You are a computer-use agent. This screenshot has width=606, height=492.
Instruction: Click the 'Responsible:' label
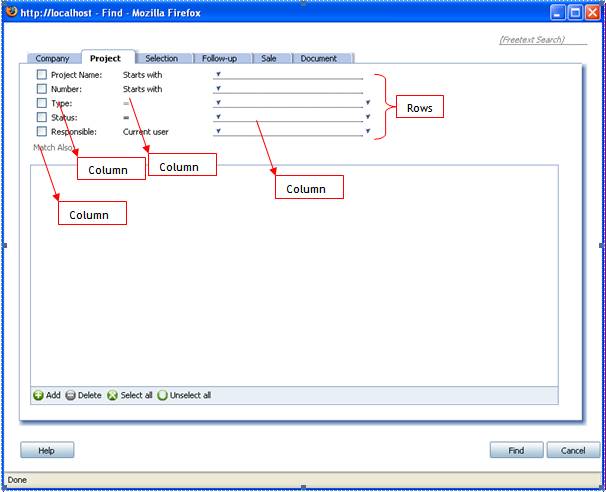74,132
